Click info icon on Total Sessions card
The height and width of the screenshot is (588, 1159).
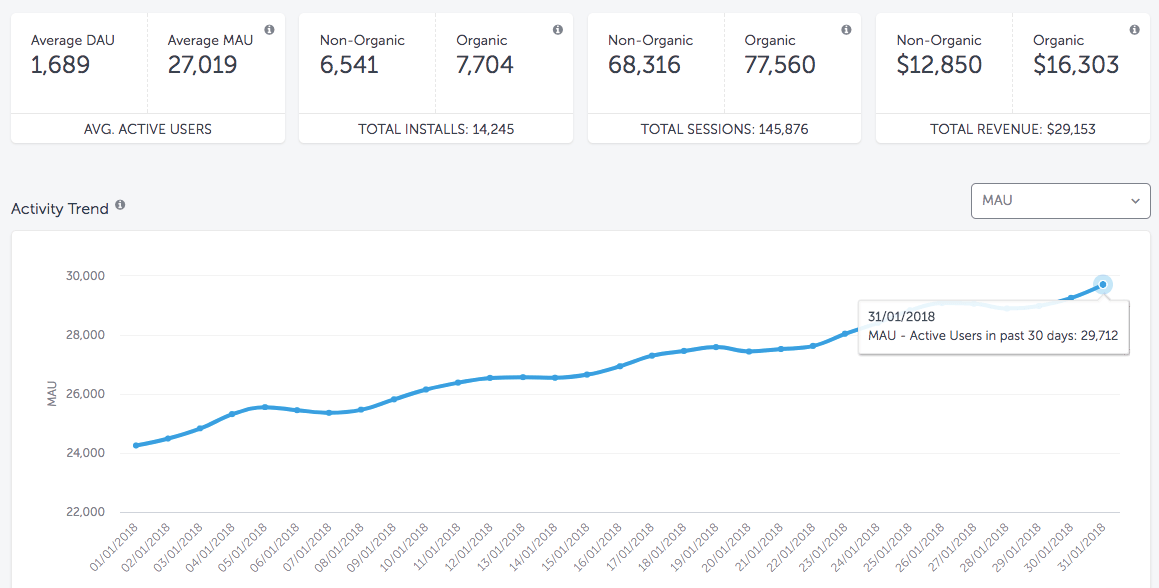pyautogui.click(x=846, y=30)
